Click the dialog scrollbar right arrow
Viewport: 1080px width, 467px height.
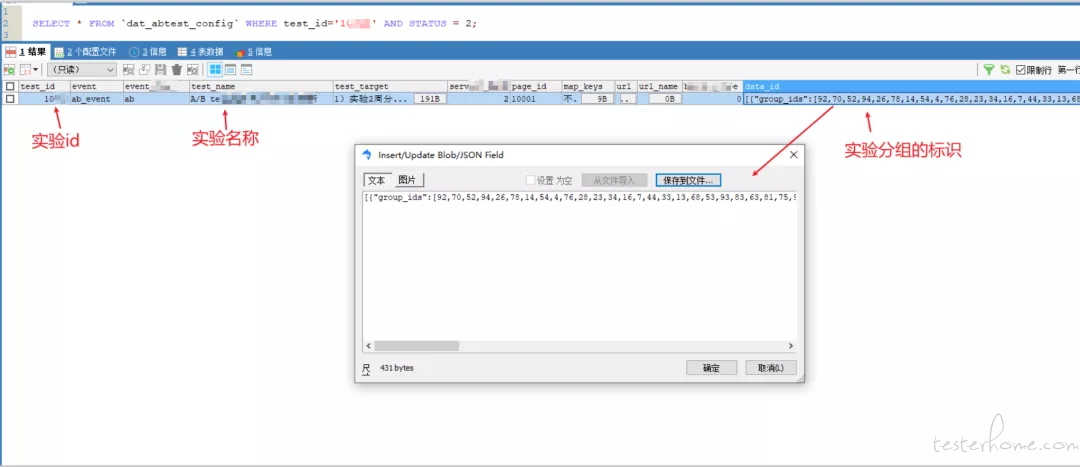click(791, 346)
